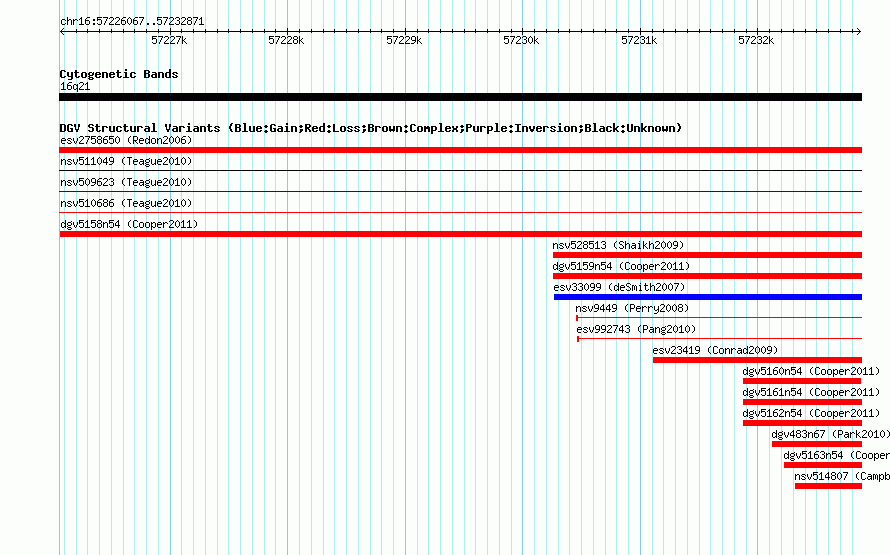
Task: Click the black line of nsv511049
Action: 460,170
